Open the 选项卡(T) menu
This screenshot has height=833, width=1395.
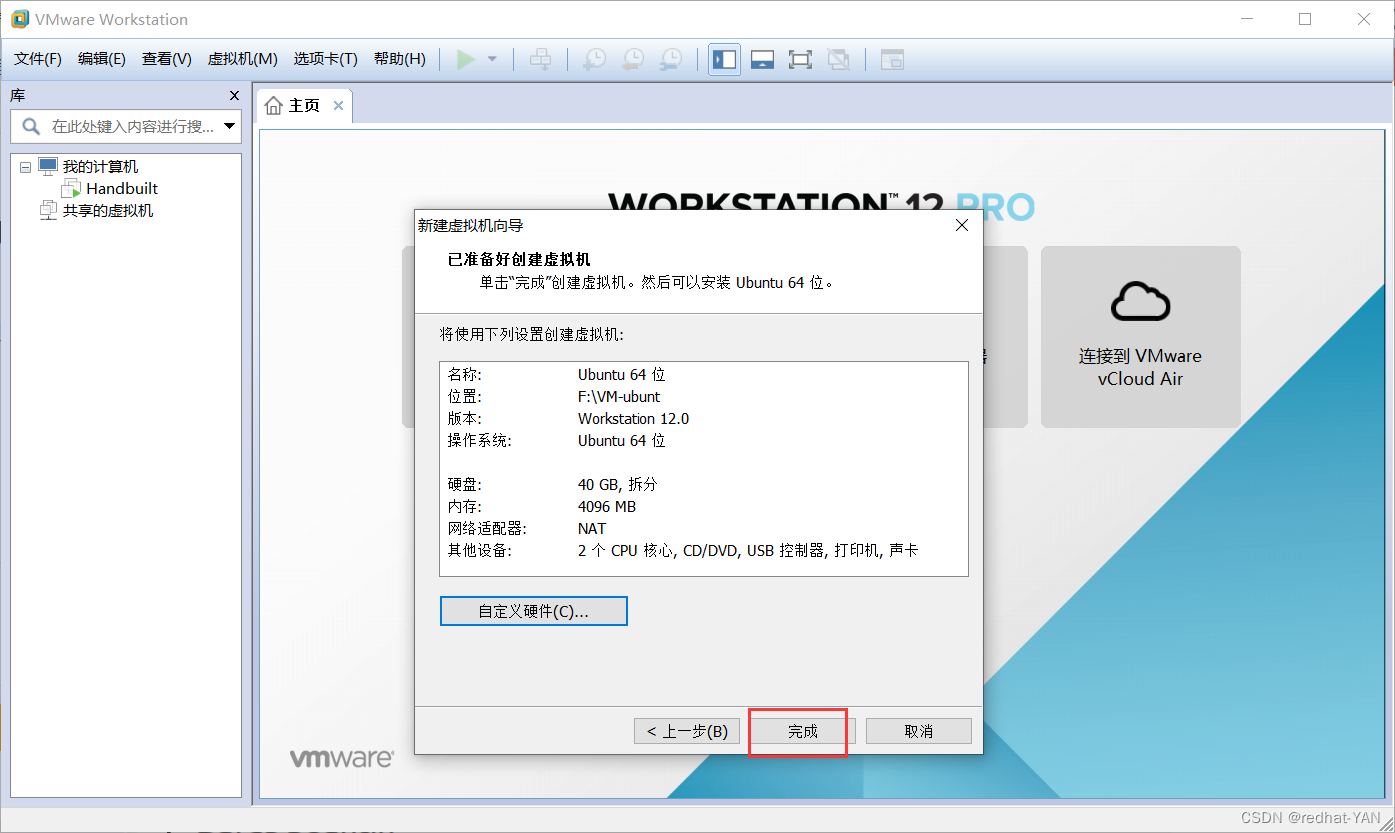click(325, 59)
